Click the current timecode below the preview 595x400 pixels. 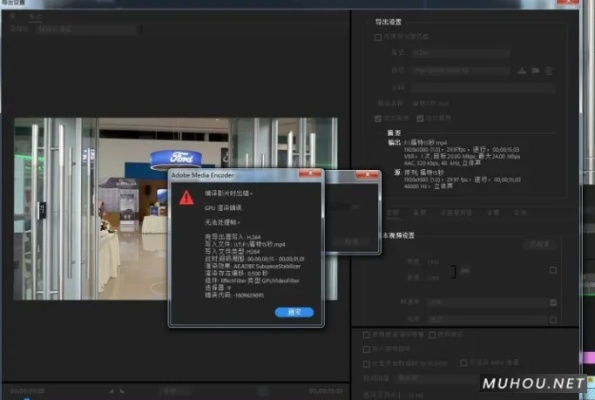pyautogui.click(x=27, y=391)
